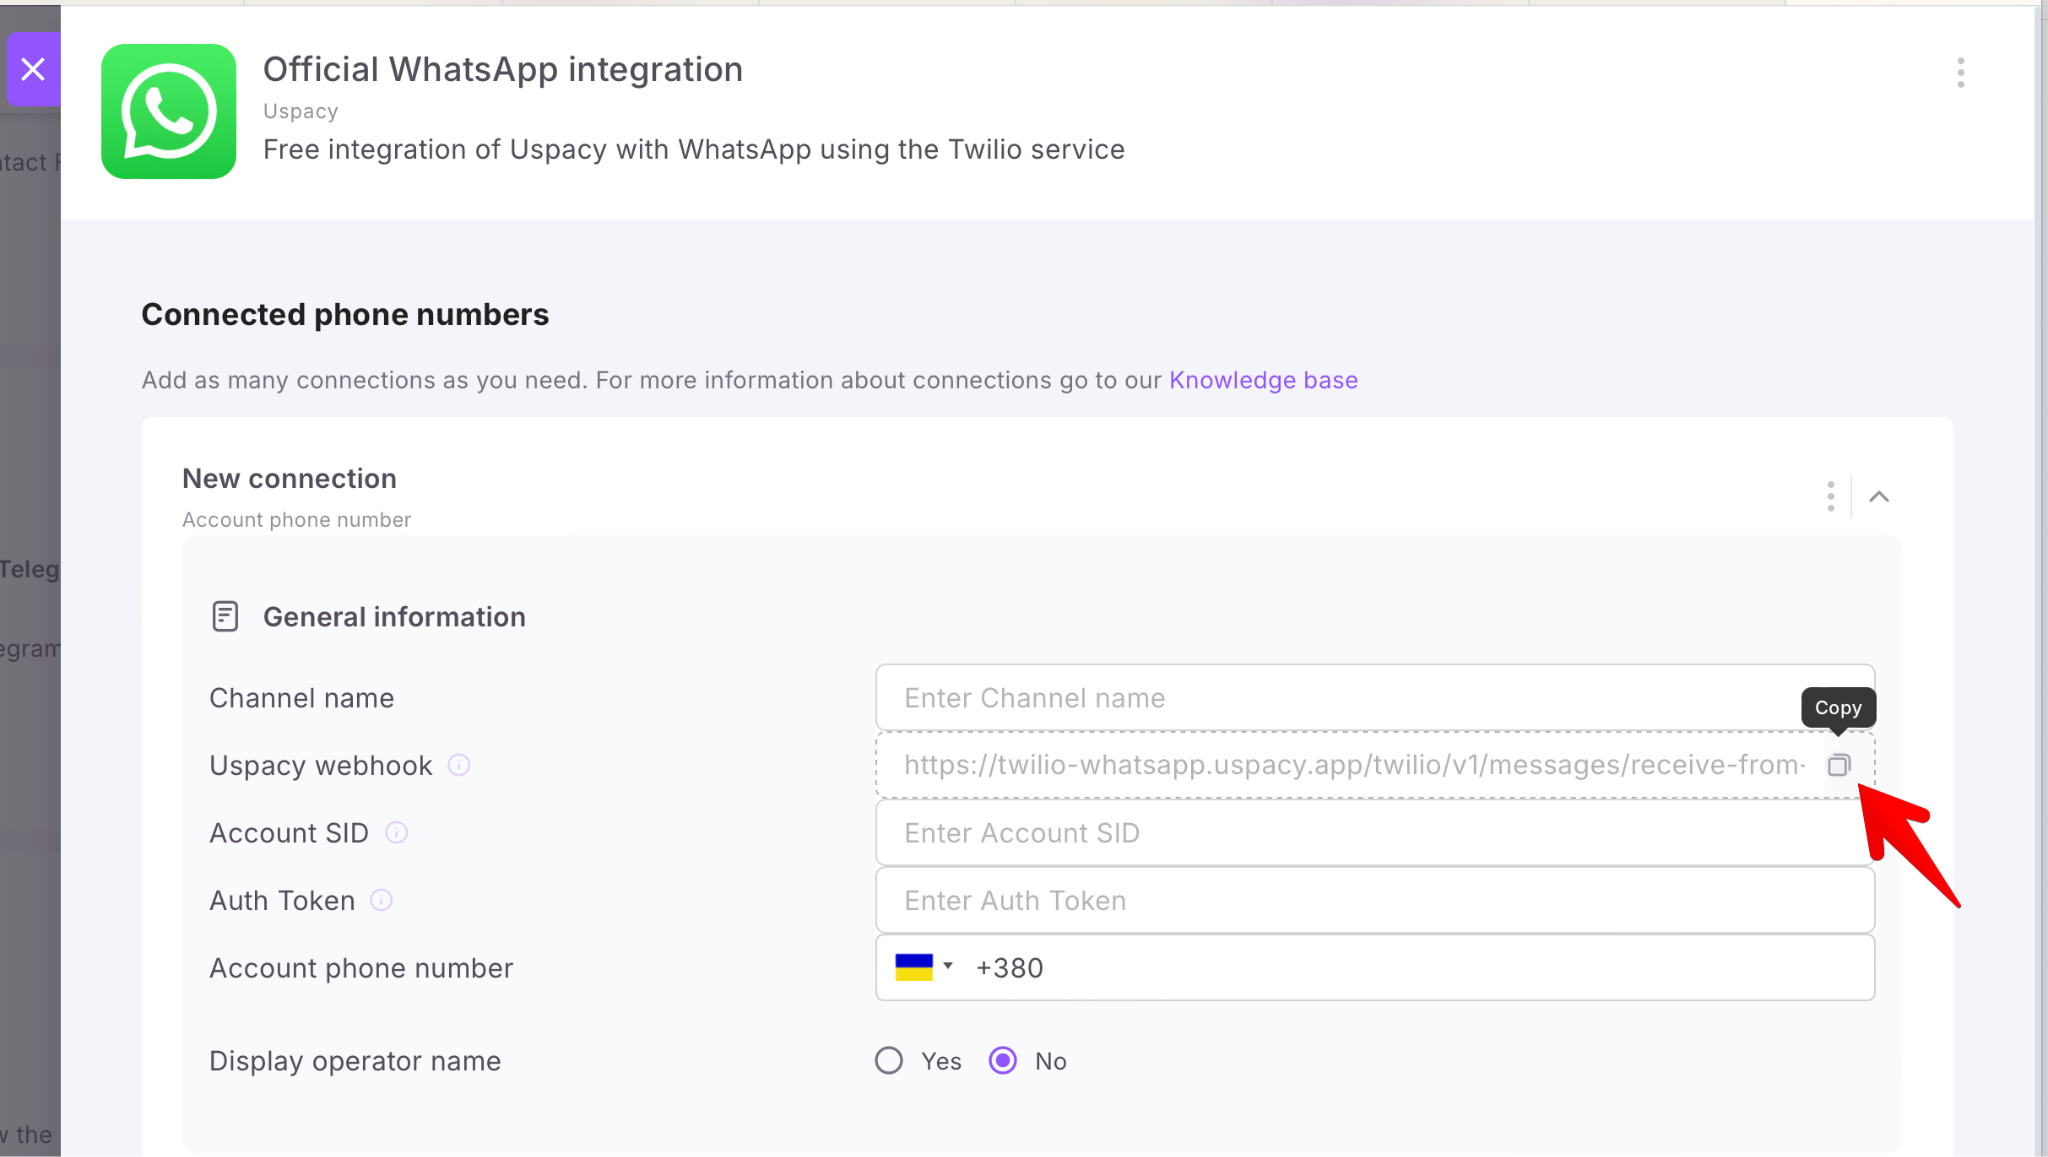Select No for Display operator name

[x=1003, y=1060]
